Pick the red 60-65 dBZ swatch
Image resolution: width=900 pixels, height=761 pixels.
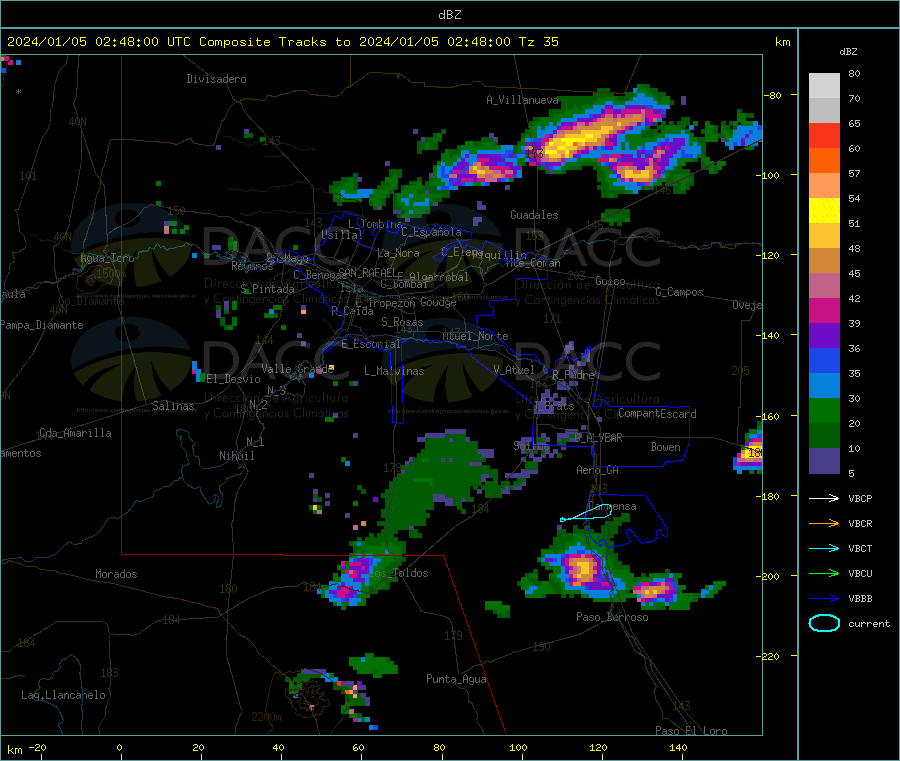[x=824, y=135]
